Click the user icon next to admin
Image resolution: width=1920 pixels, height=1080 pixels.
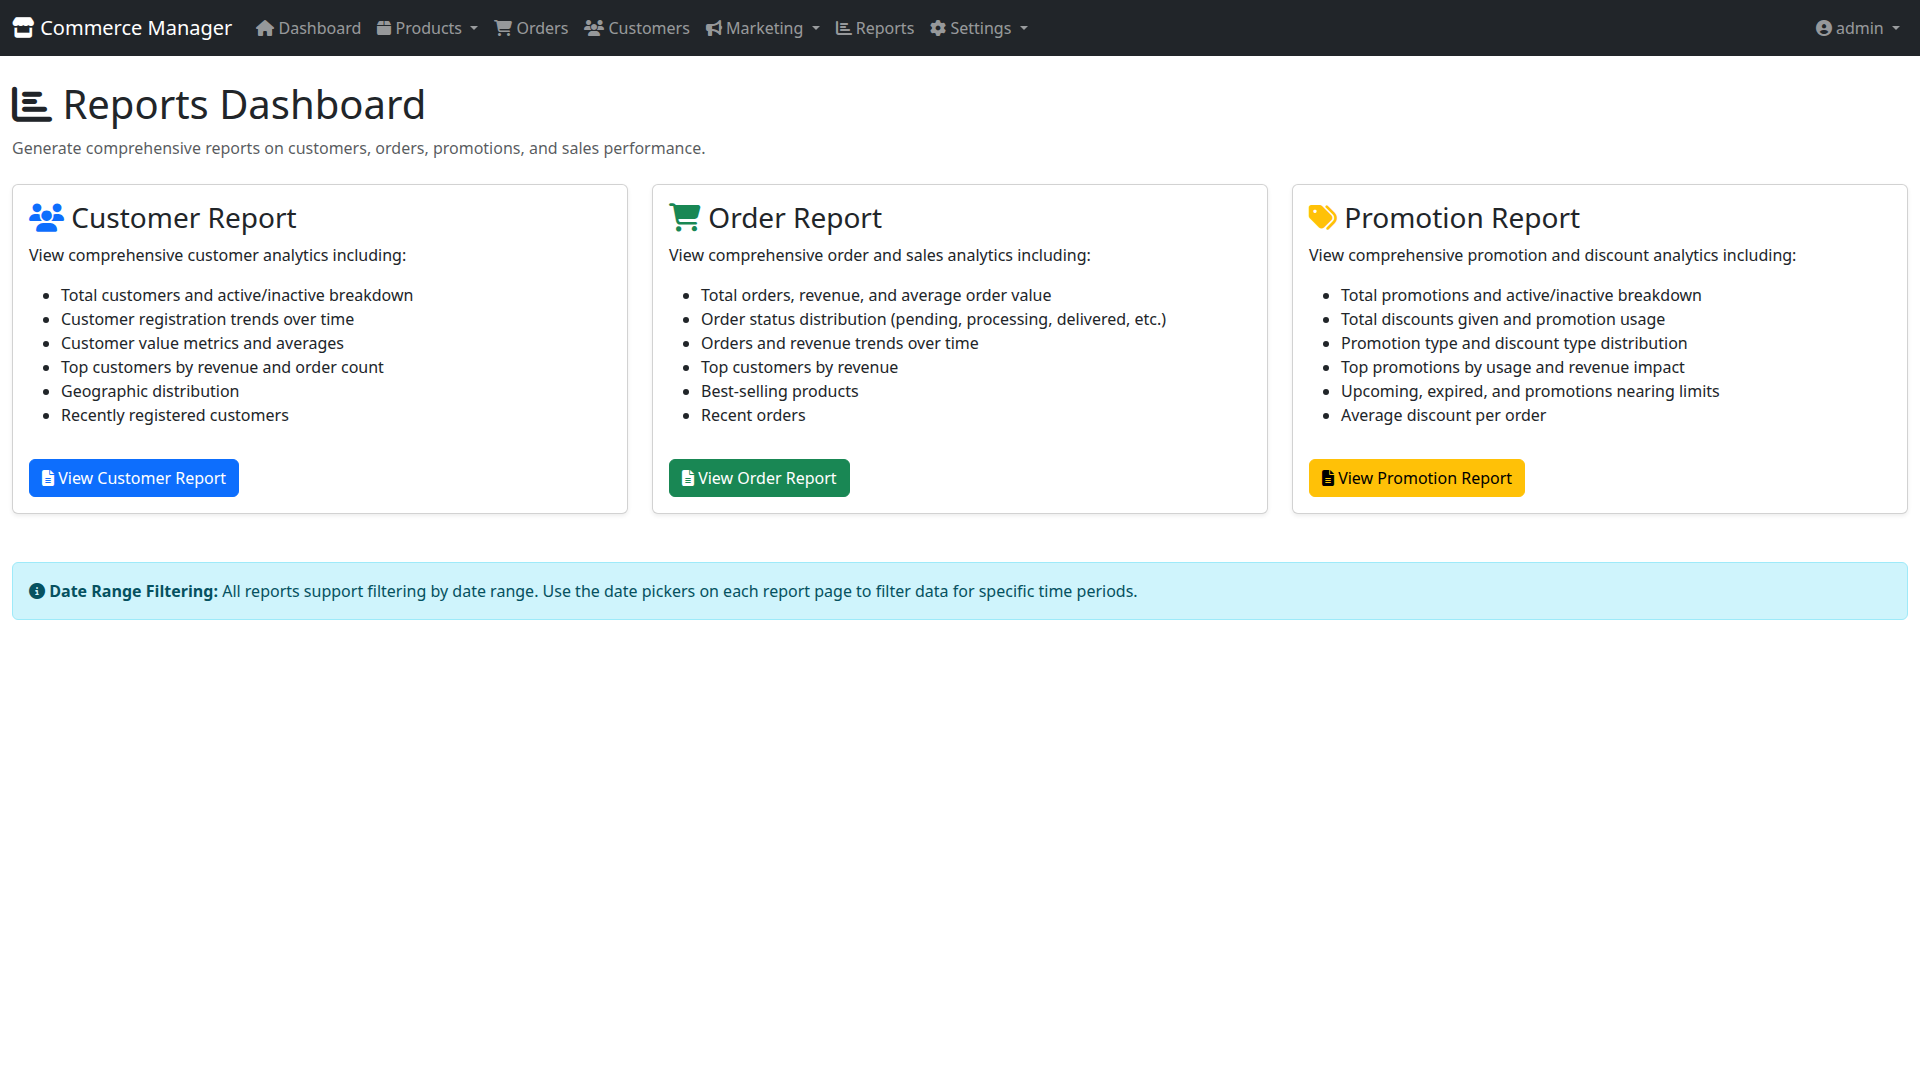pyautogui.click(x=1824, y=28)
